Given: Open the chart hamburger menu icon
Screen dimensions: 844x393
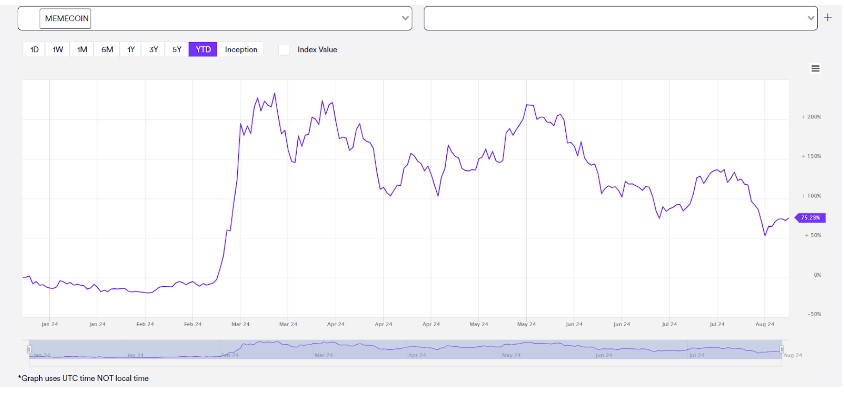Looking at the screenshot, I should pyautogui.click(x=815, y=68).
